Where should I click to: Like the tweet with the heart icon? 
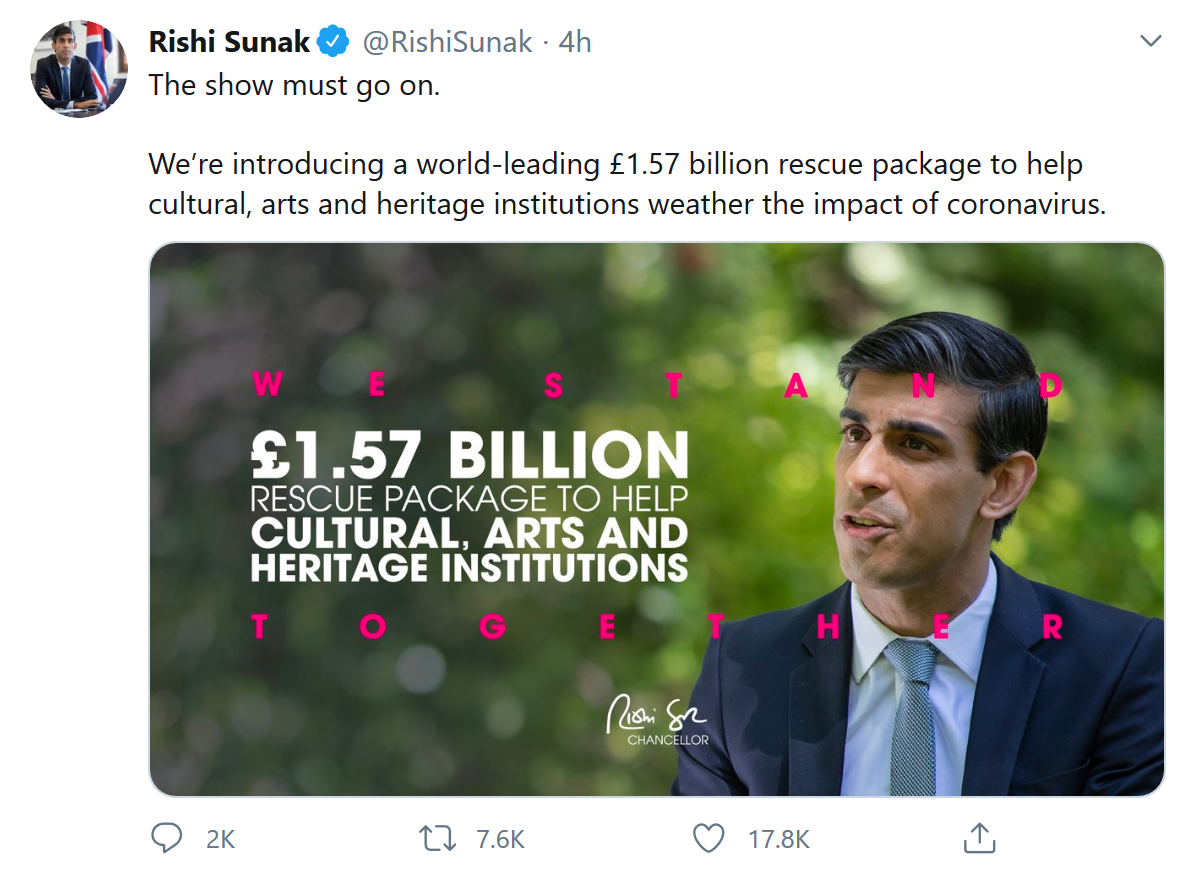coord(708,838)
